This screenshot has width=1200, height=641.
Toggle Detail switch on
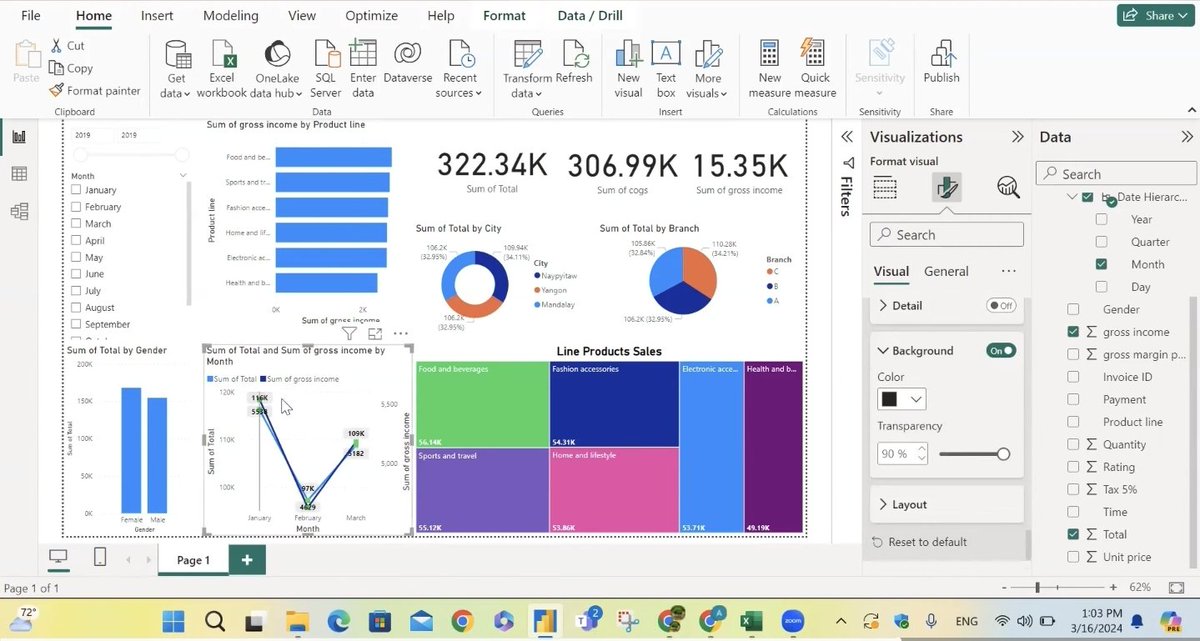pyautogui.click(x=1001, y=306)
